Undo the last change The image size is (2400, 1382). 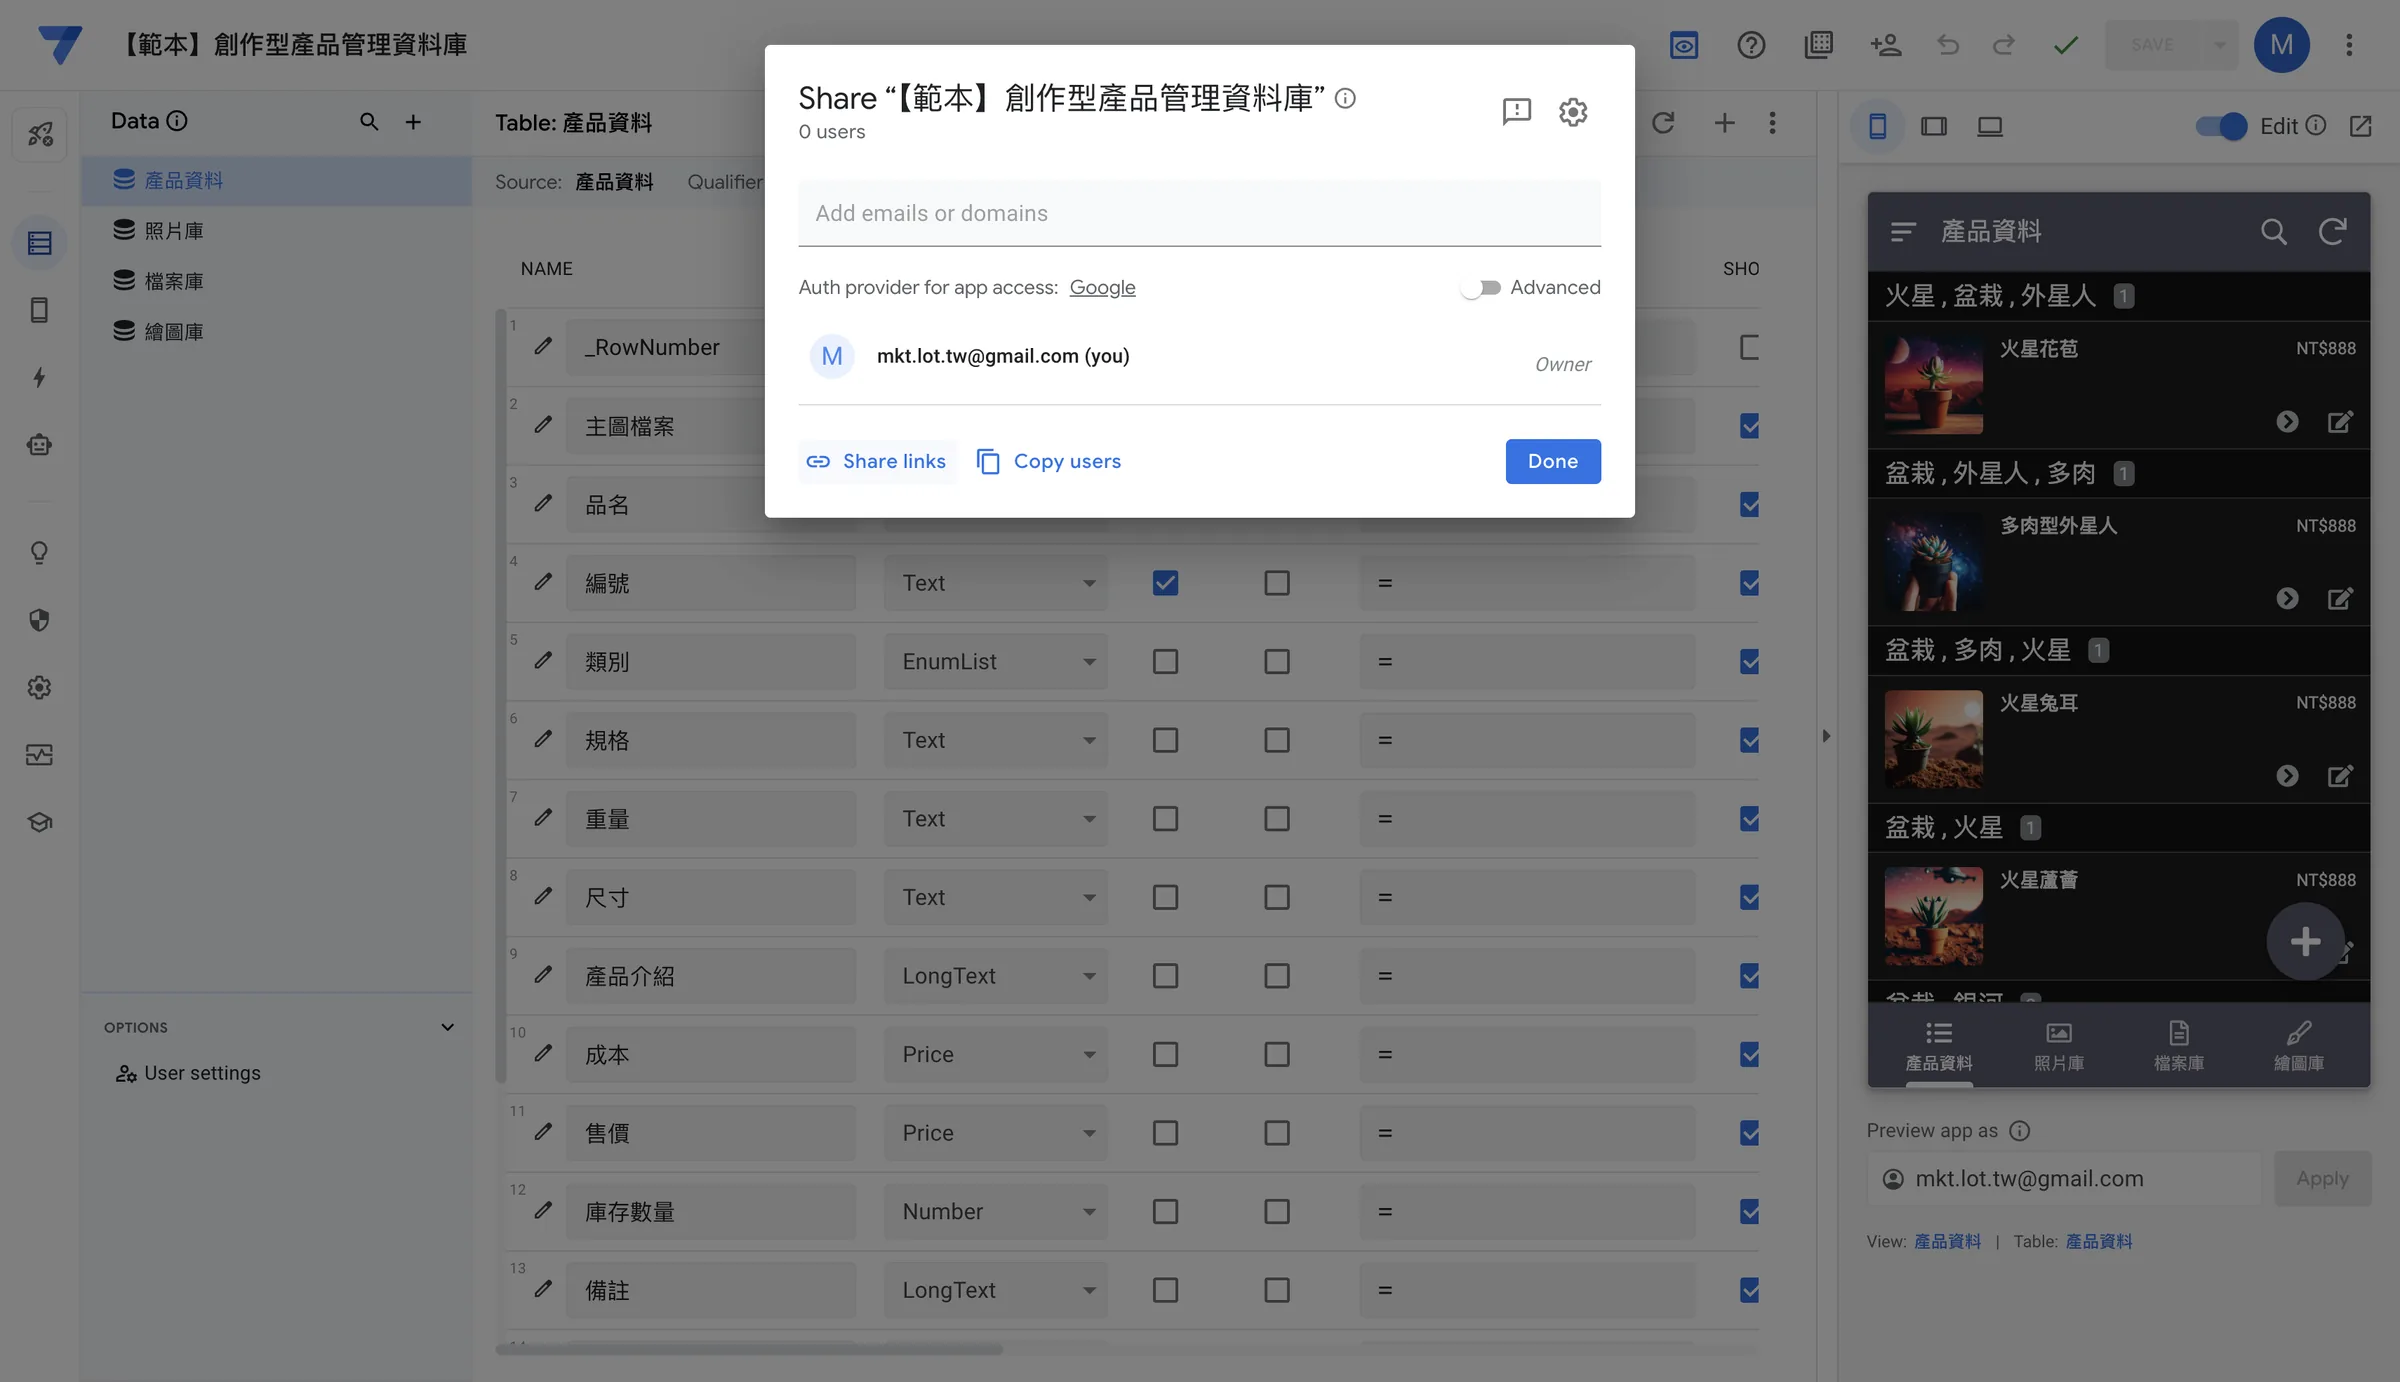(1948, 45)
